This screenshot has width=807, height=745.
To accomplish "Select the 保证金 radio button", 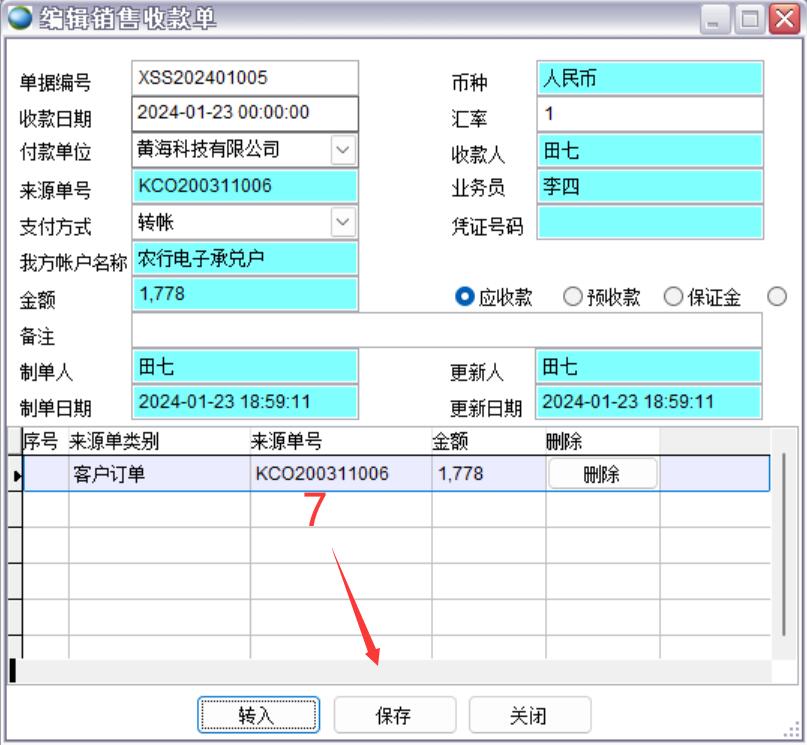I will coord(672,297).
